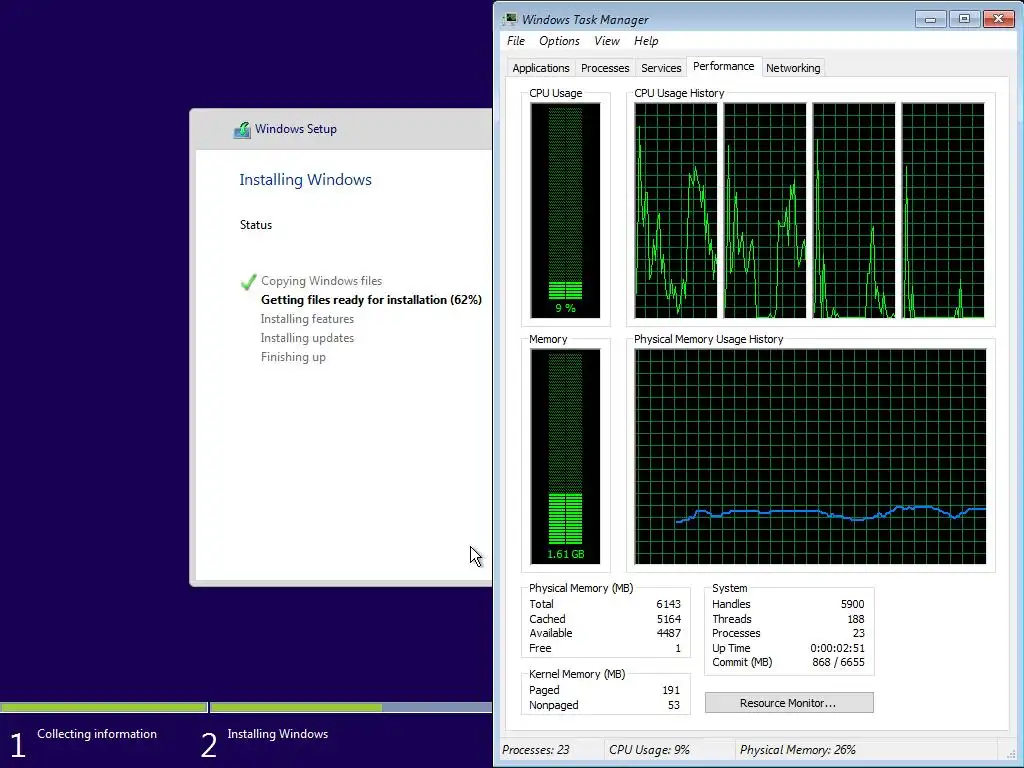Click the Physical Memory Total value 6143

pos(668,604)
